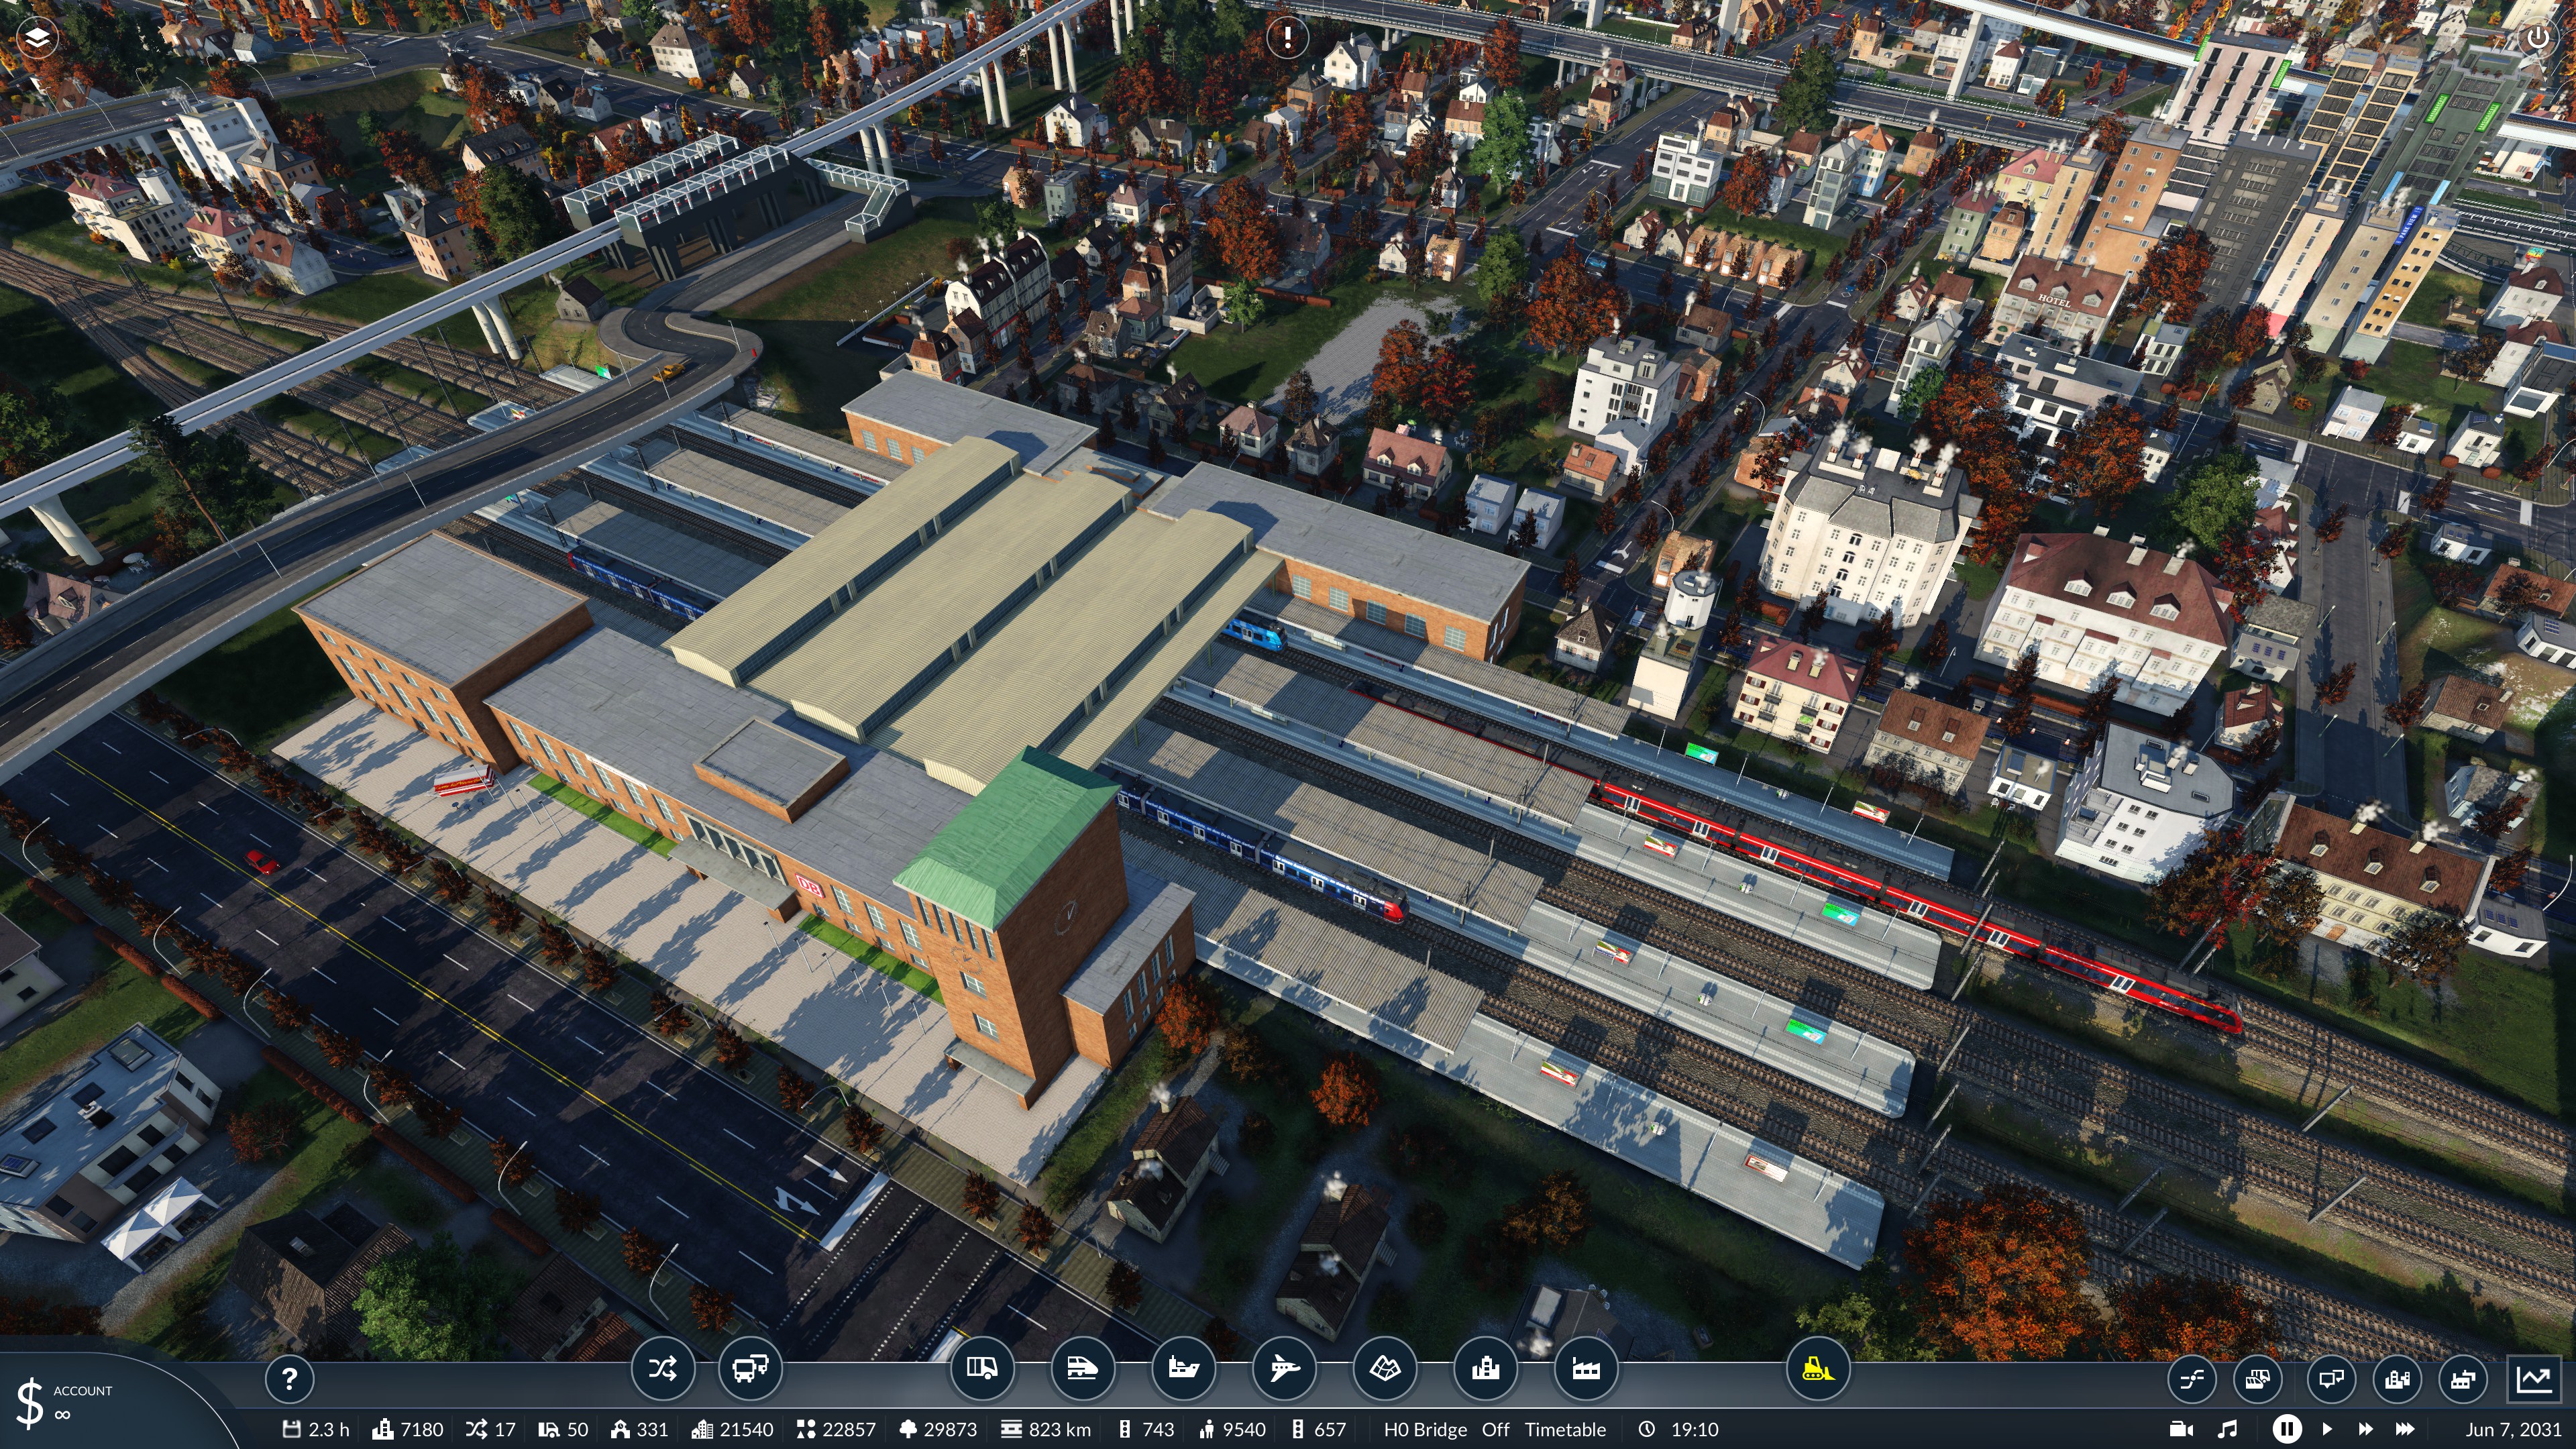The image size is (2576, 1449).
Task: Open the terrain landscaping tool menu
Action: coord(1385,1368)
